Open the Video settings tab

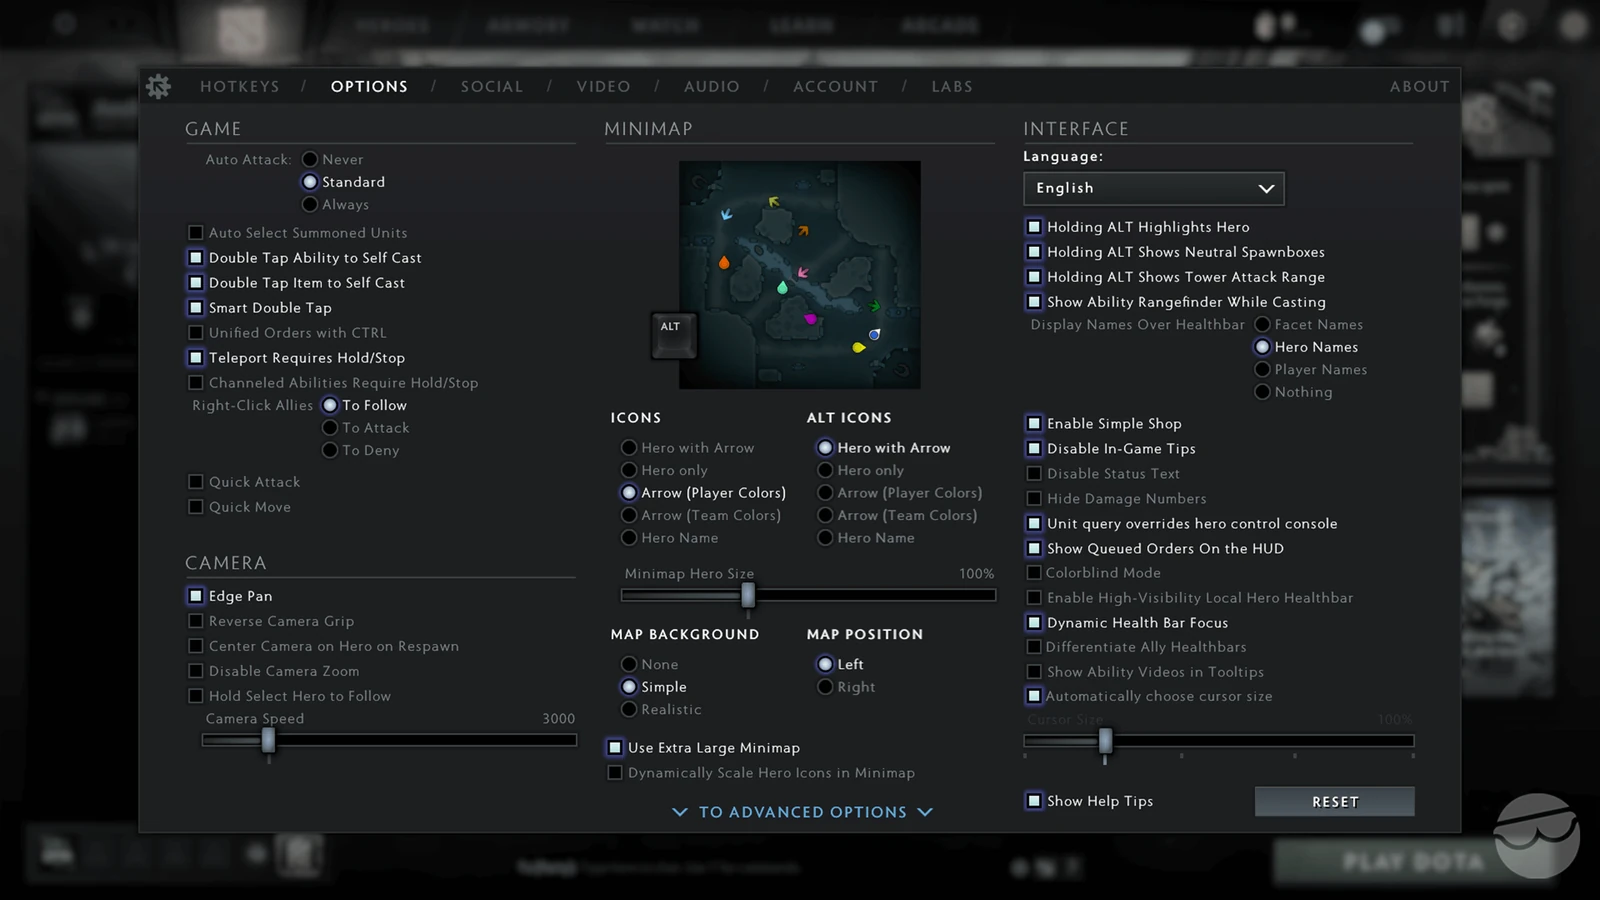(604, 87)
